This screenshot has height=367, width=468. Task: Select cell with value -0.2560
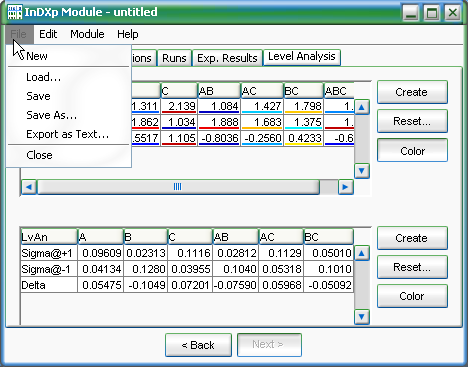262,138
